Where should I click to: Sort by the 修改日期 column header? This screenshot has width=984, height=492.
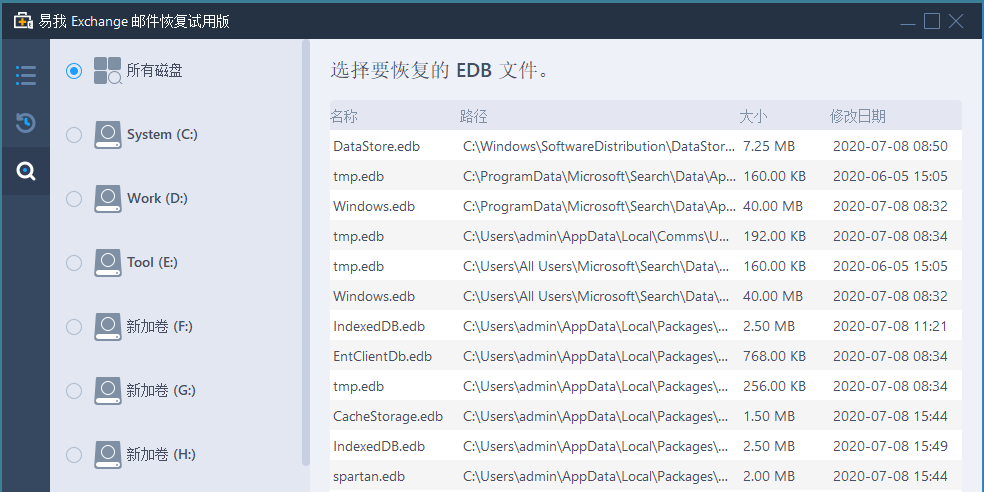coord(858,116)
